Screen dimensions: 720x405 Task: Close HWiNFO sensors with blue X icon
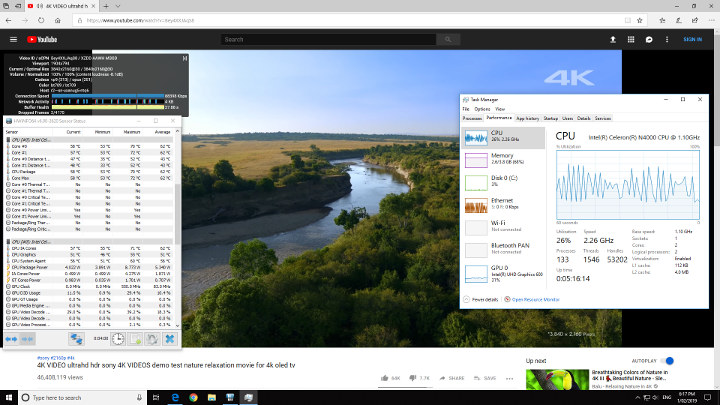point(169,339)
